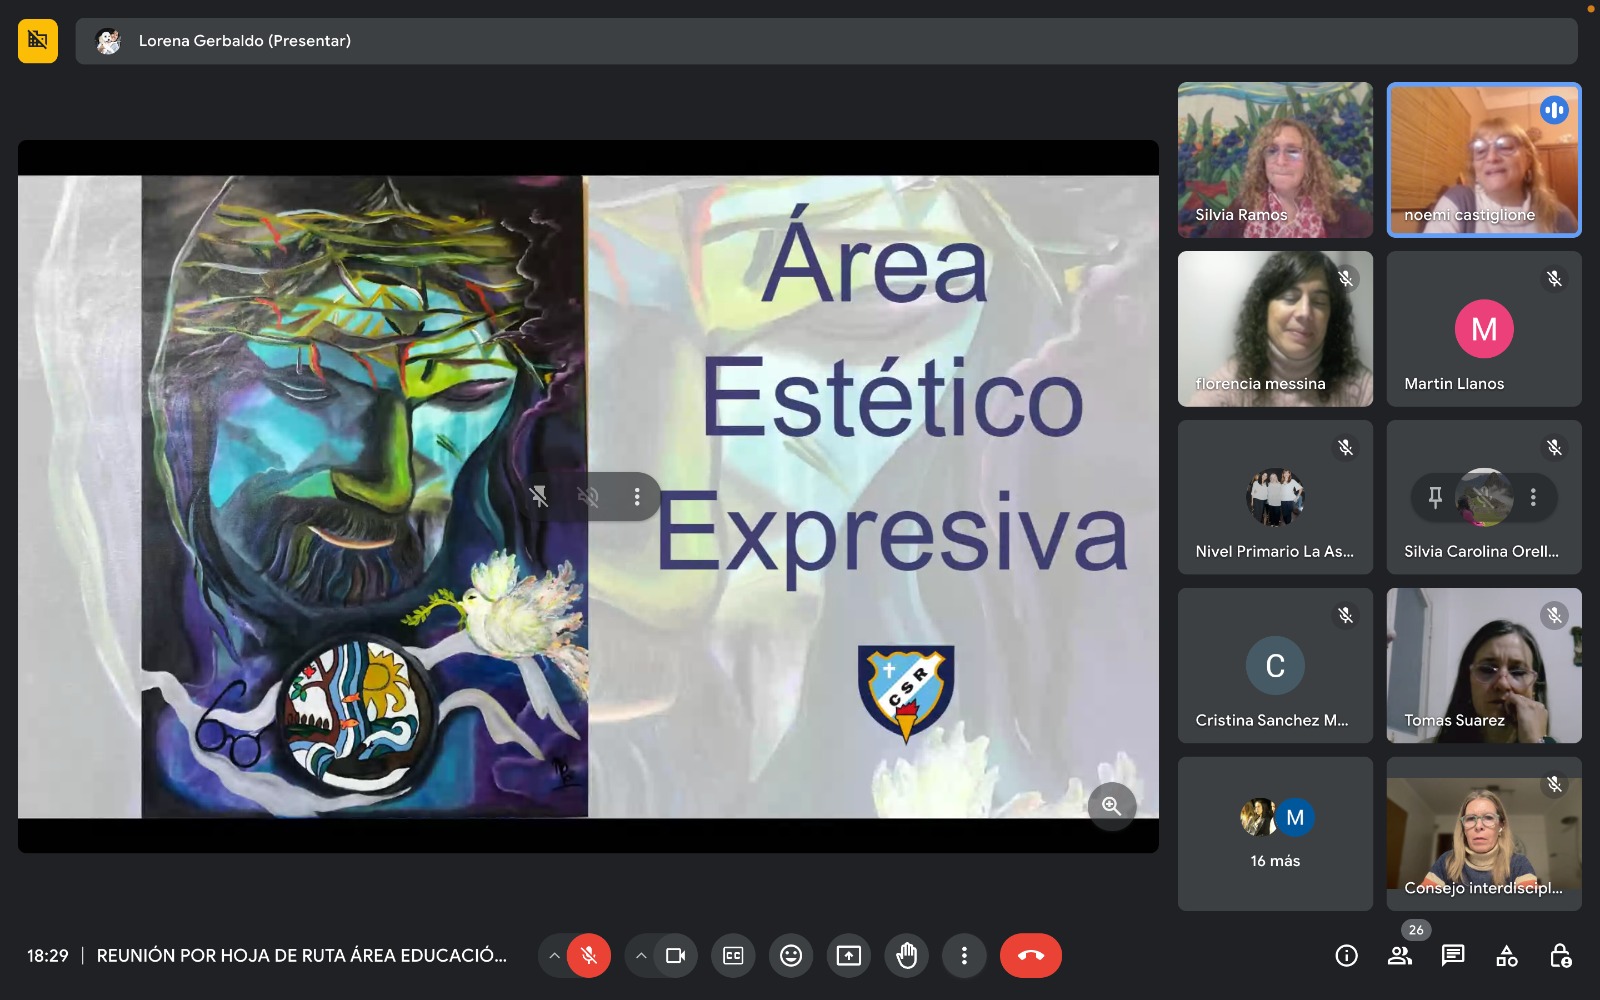The height and width of the screenshot is (1000, 1600).
Task: Open the emoji reactions panel
Action: tap(791, 956)
